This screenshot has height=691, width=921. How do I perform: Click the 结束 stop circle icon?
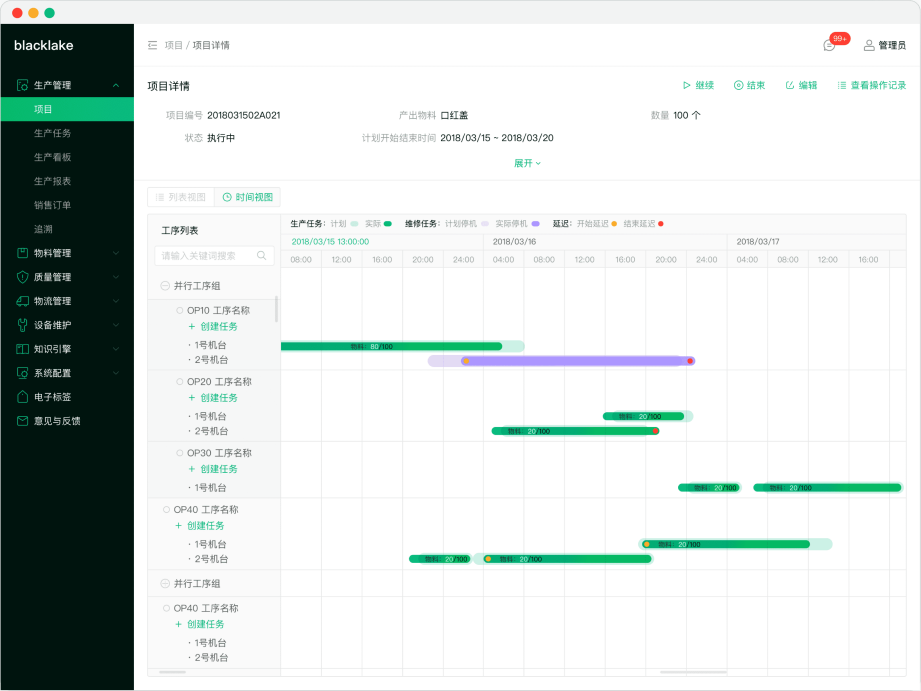(x=738, y=85)
